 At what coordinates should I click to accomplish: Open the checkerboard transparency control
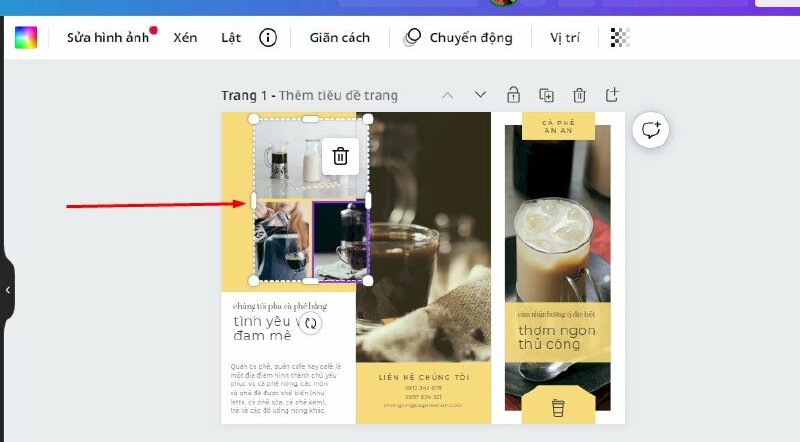pyautogui.click(x=620, y=38)
